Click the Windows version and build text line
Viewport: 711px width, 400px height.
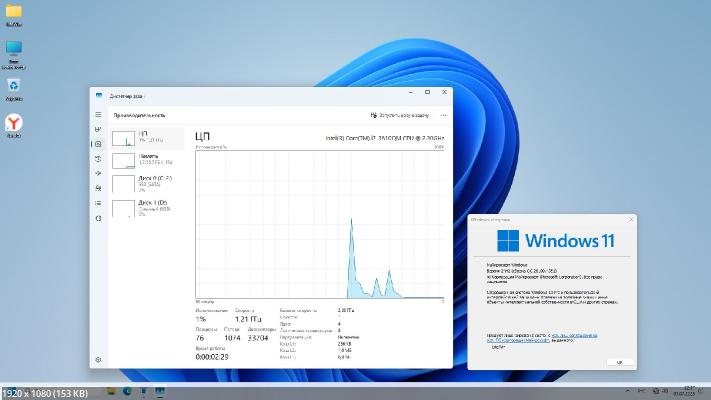pyautogui.click(x=521, y=271)
